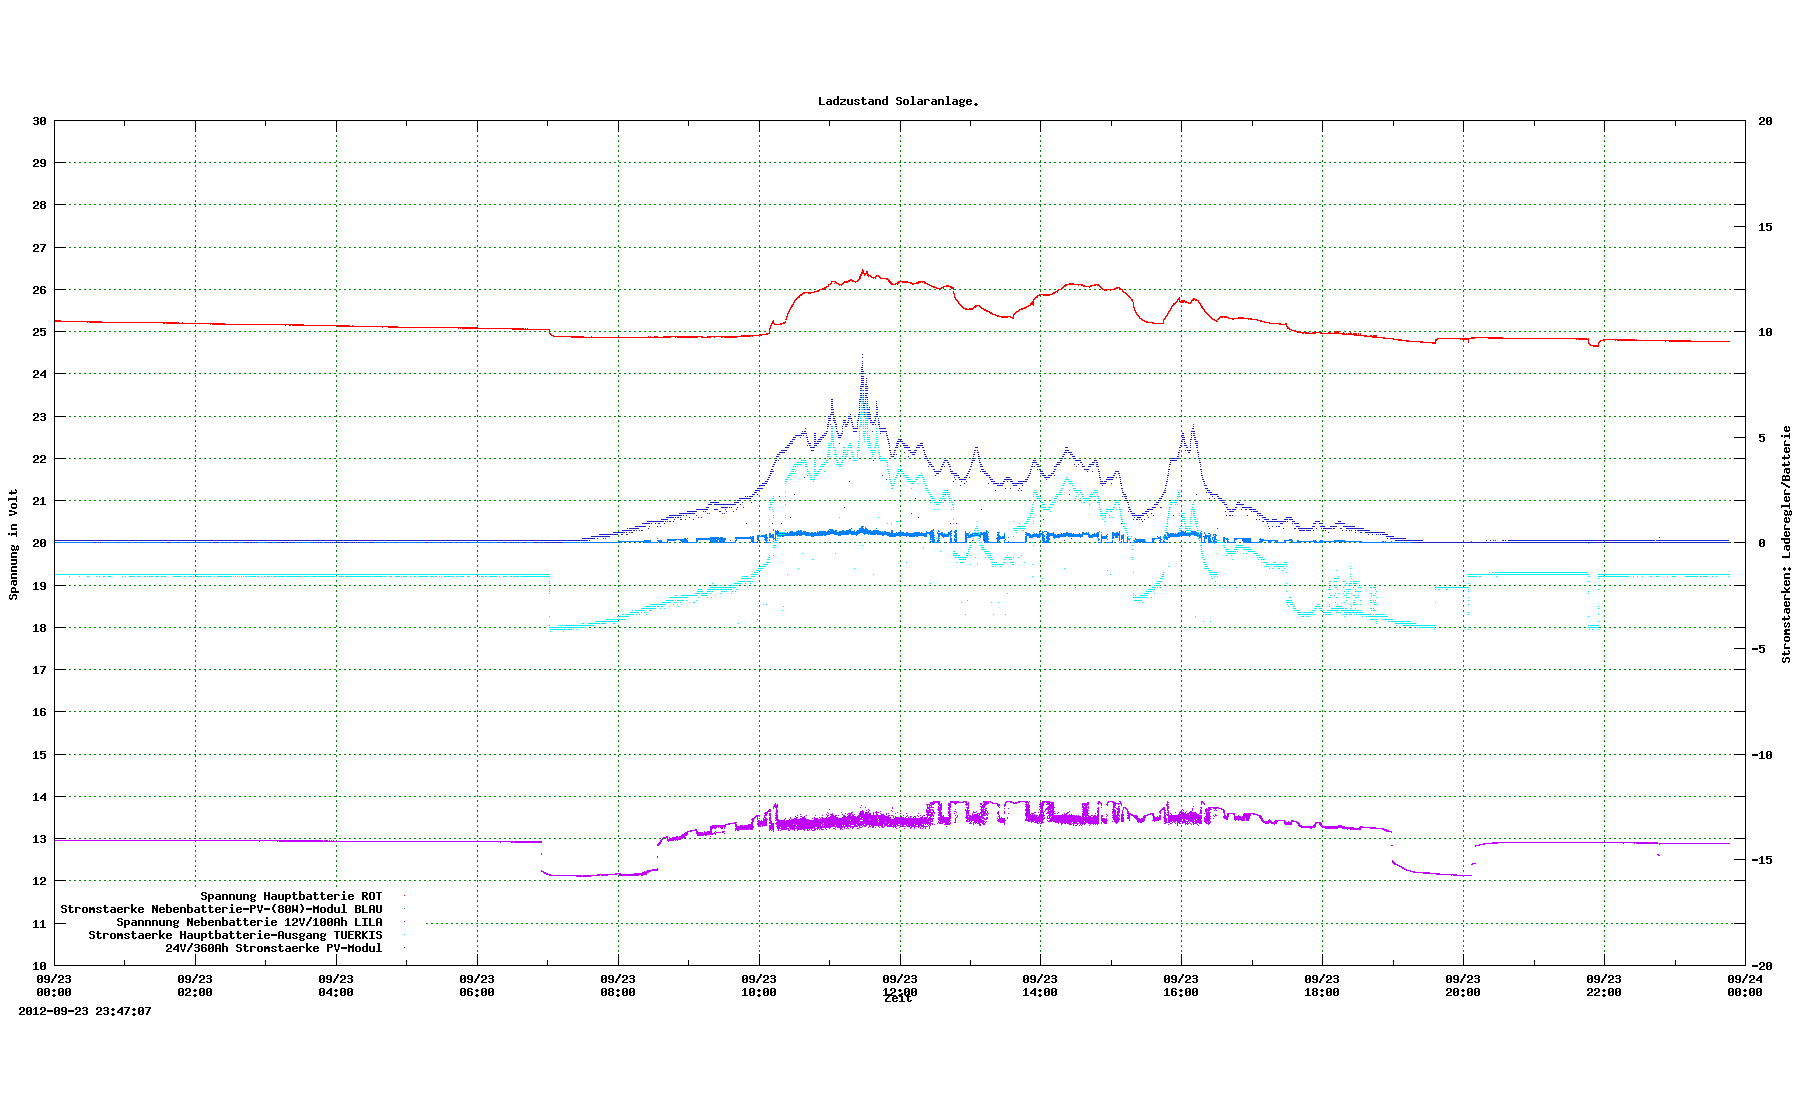
Task: Click the 15 tick on right current axis
Action: 1765,227
